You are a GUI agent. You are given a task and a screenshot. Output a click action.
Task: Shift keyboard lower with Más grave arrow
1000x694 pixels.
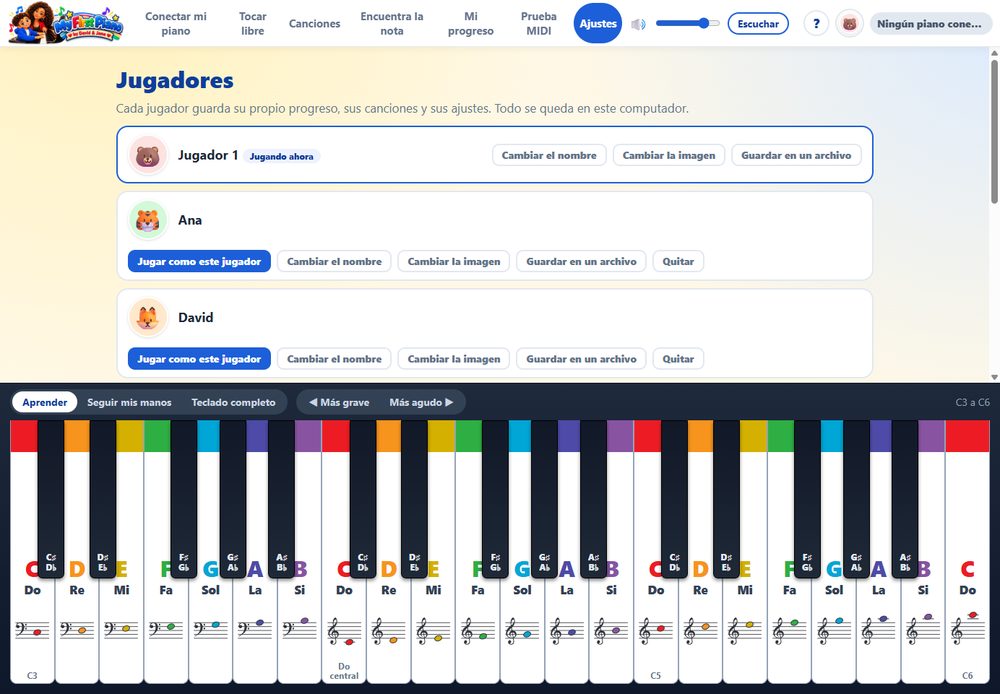[x=339, y=402]
